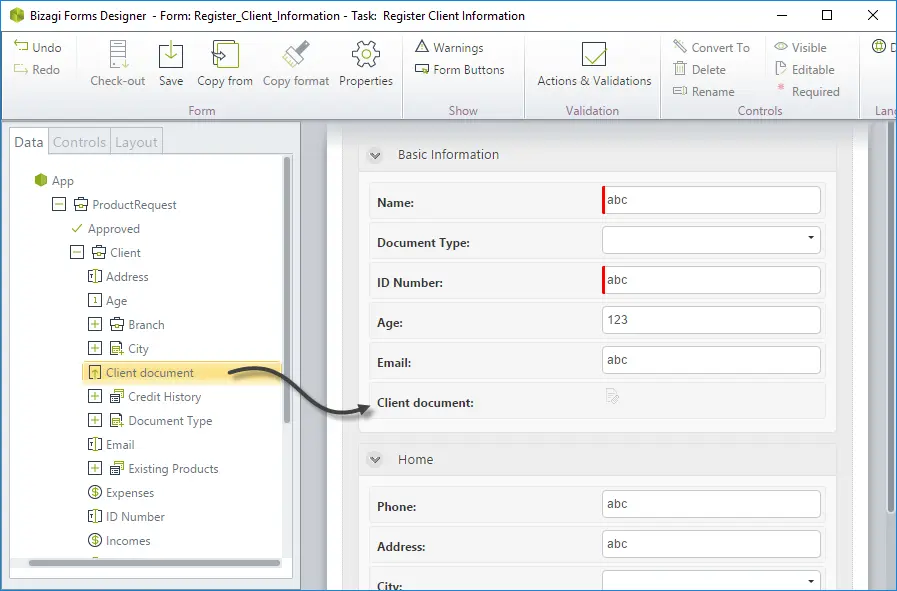Screen dimensions: 897x591
Task: Select the App root node
Action: tap(54, 180)
